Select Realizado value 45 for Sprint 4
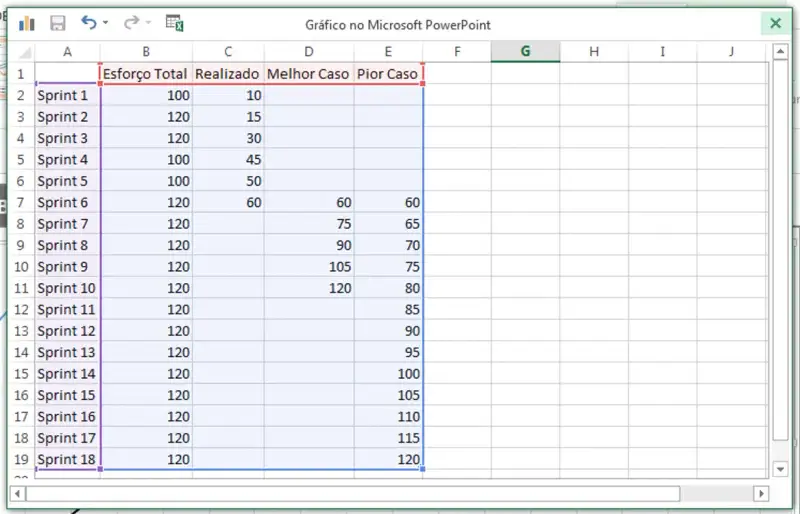Image resolution: width=800 pixels, height=514 pixels. click(228, 160)
